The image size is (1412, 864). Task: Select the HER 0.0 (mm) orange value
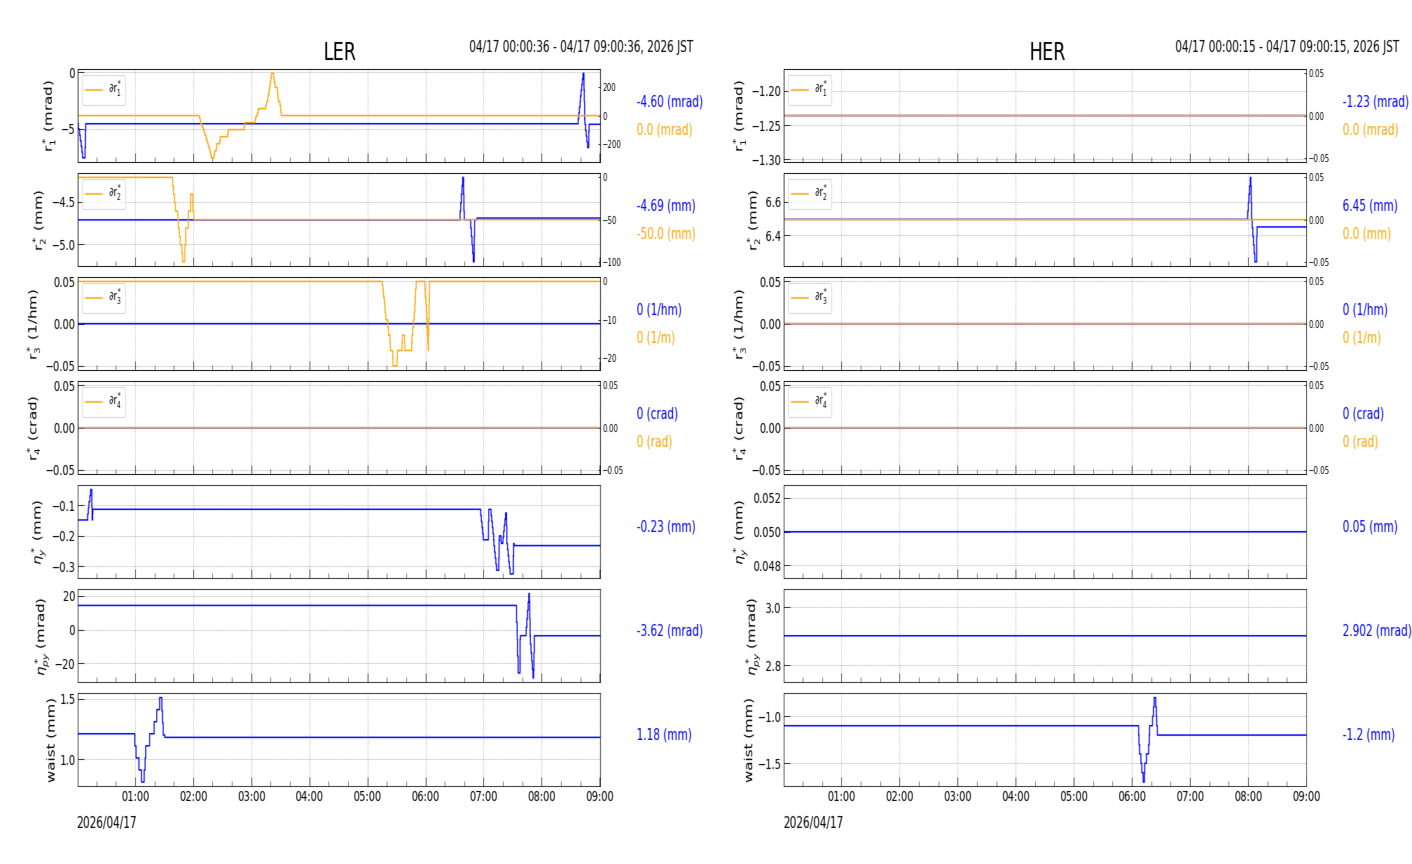click(x=1366, y=234)
